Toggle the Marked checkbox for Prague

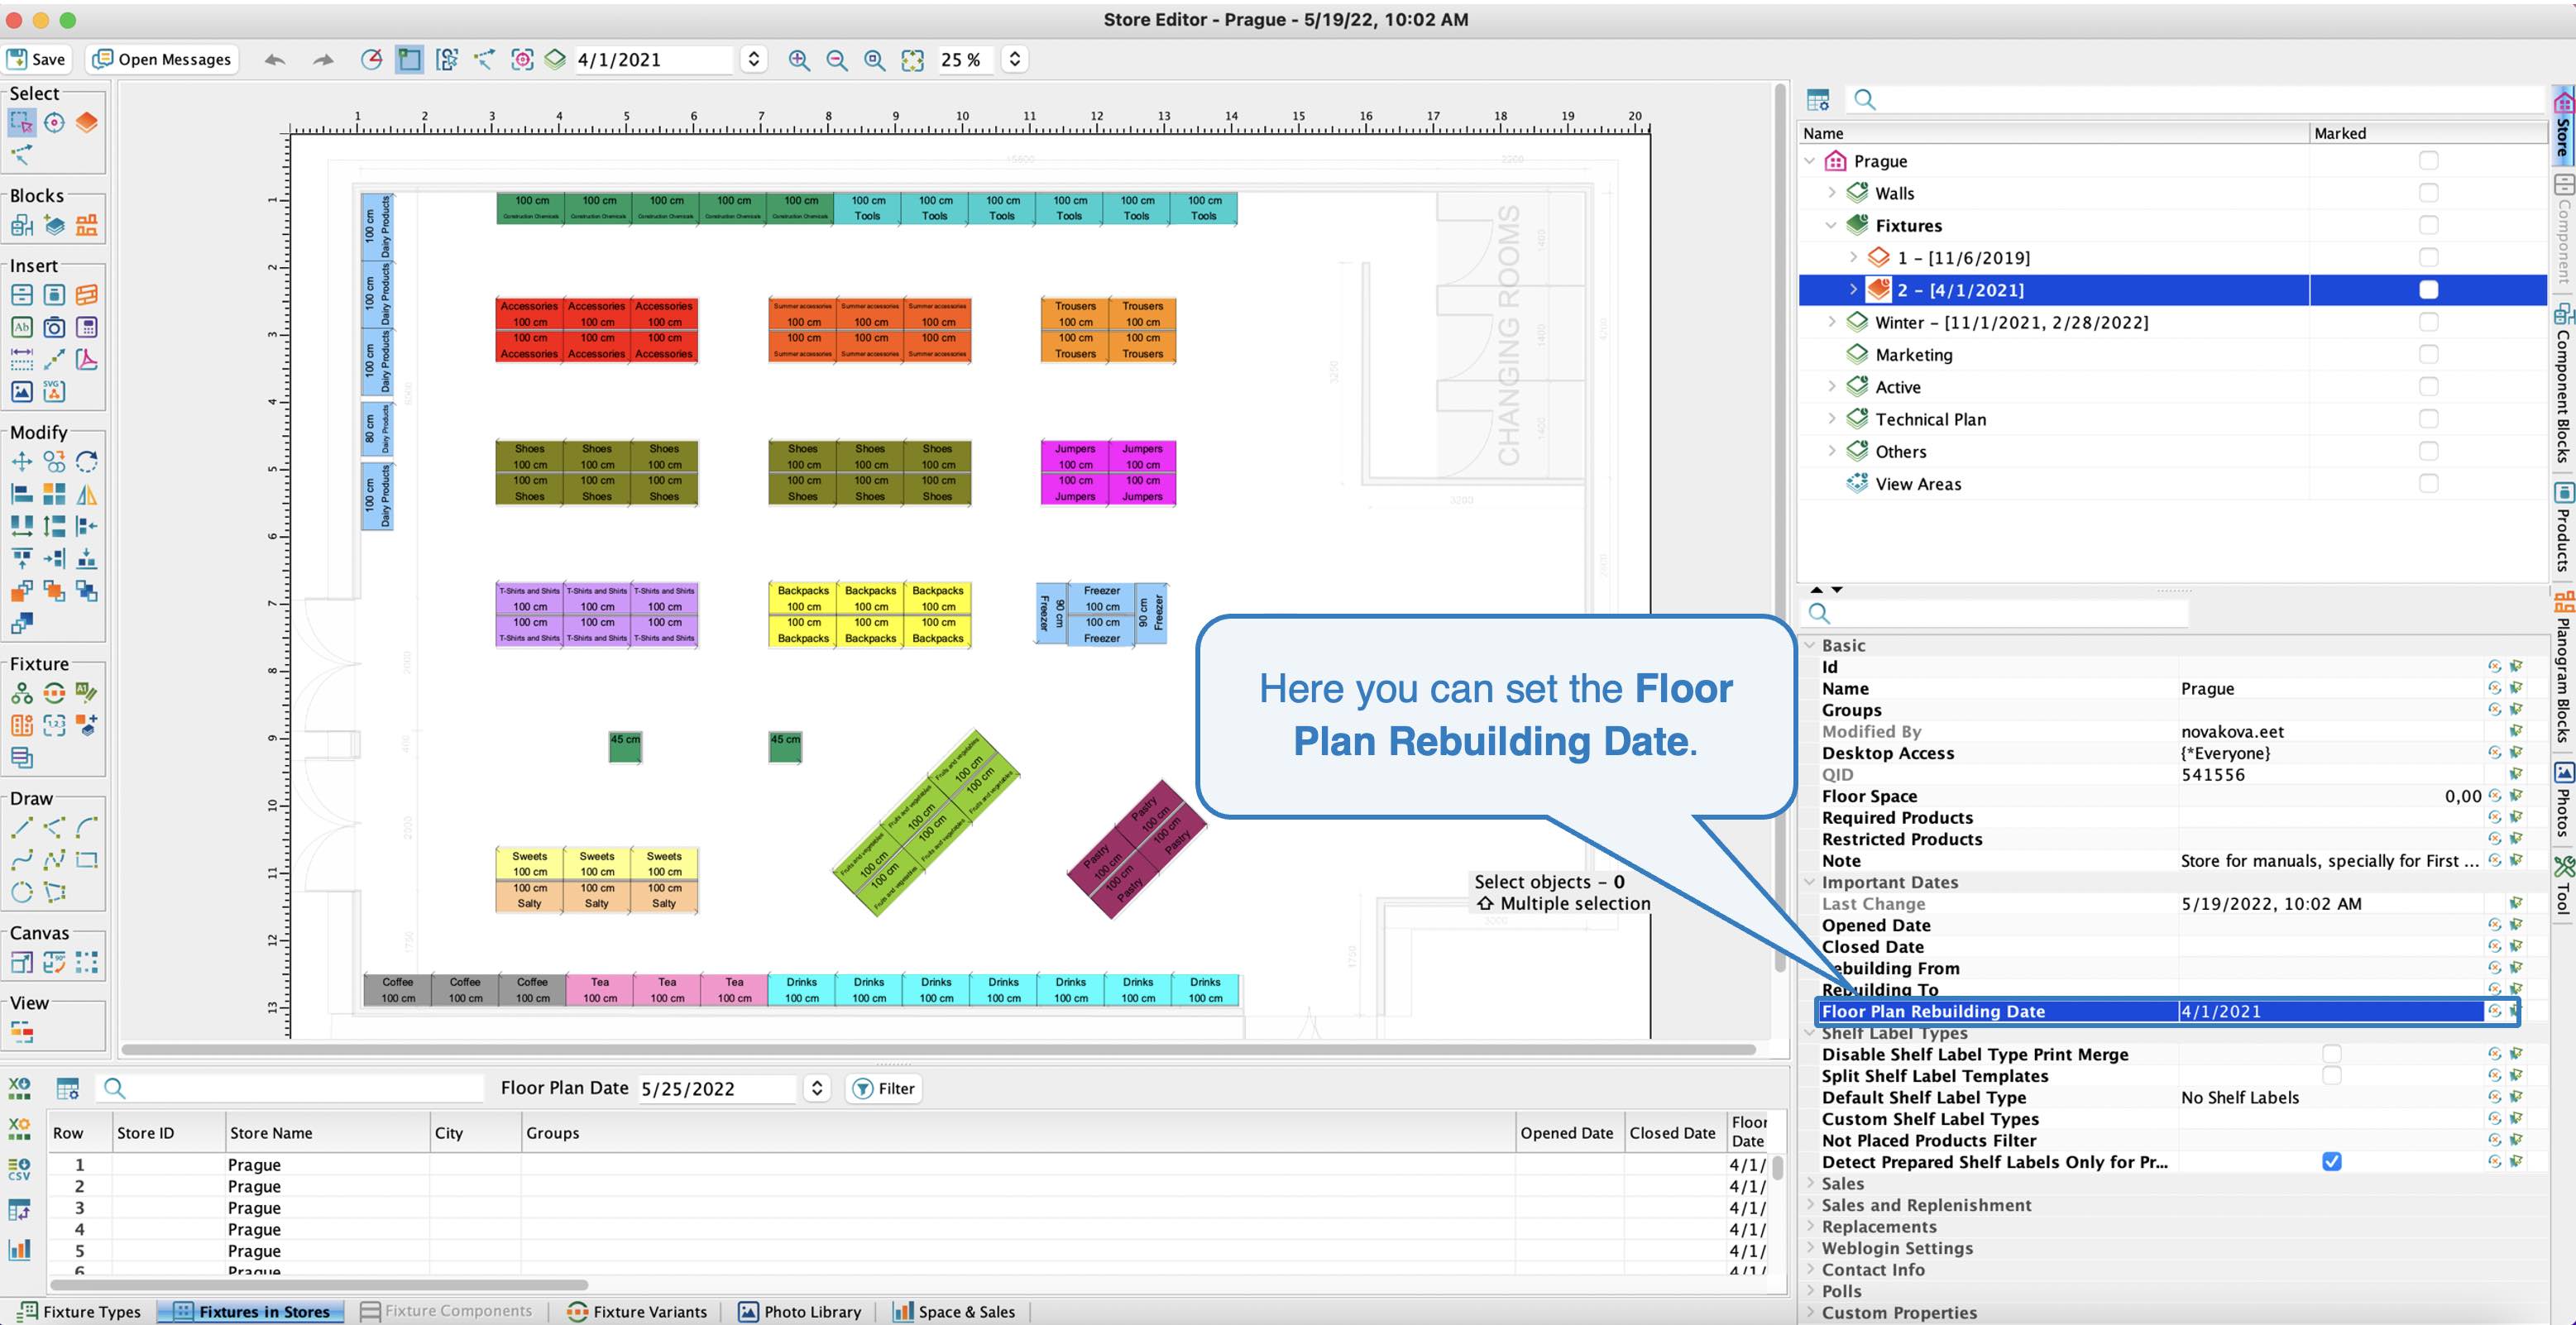(x=2428, y=161)
